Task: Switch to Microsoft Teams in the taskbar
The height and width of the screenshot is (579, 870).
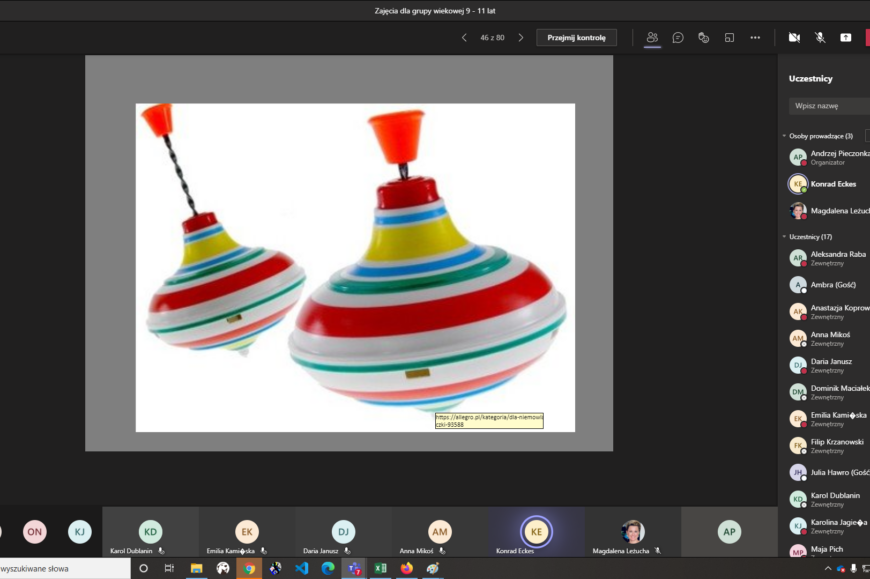Action: pyautogui.click(x=354, y=568)
